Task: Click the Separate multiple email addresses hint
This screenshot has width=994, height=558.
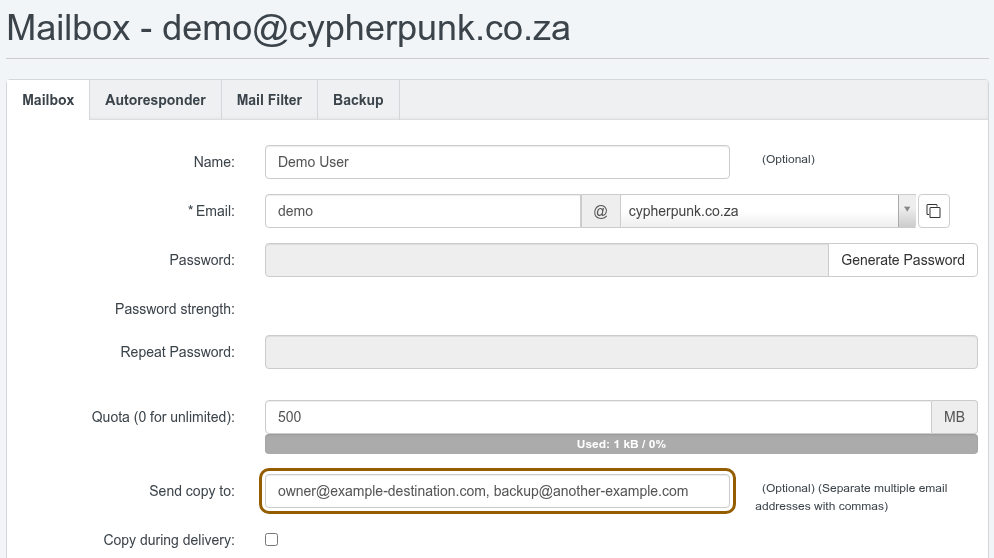Action: 851,497
